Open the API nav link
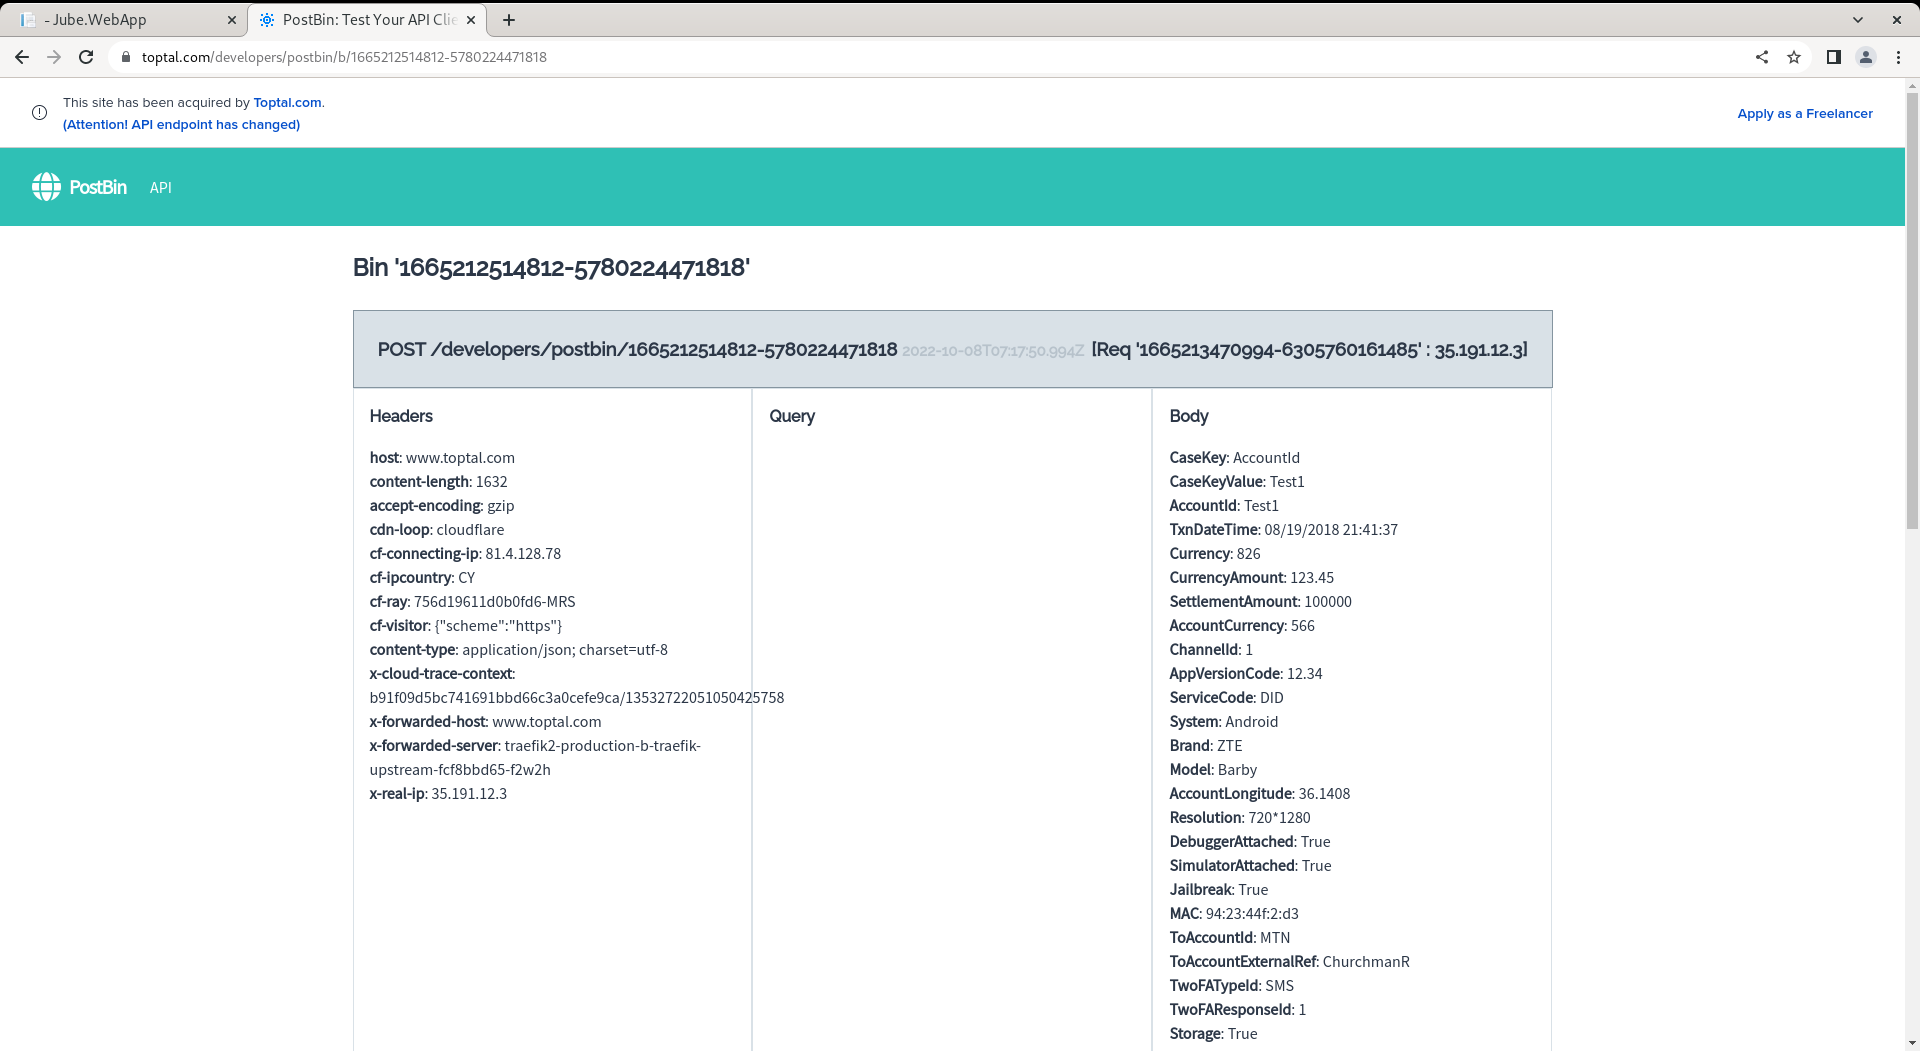 [161, 188]
